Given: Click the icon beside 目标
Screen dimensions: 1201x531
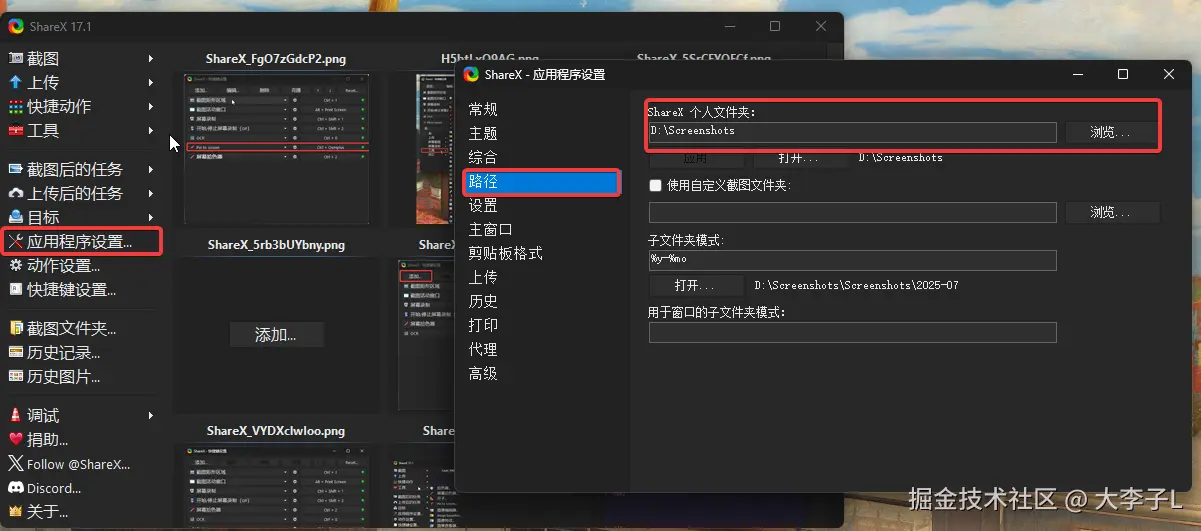Looking at the screenshot, I should click(16, 217).
